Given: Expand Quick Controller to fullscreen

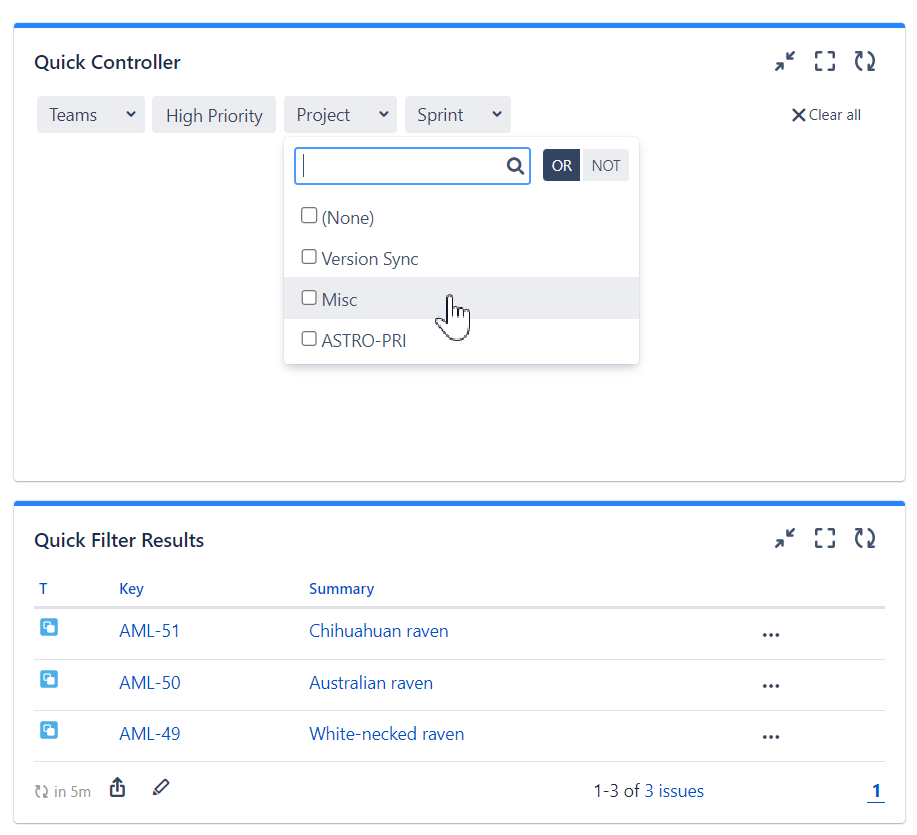Looking at the screenshot, I should tap(825, 61).
